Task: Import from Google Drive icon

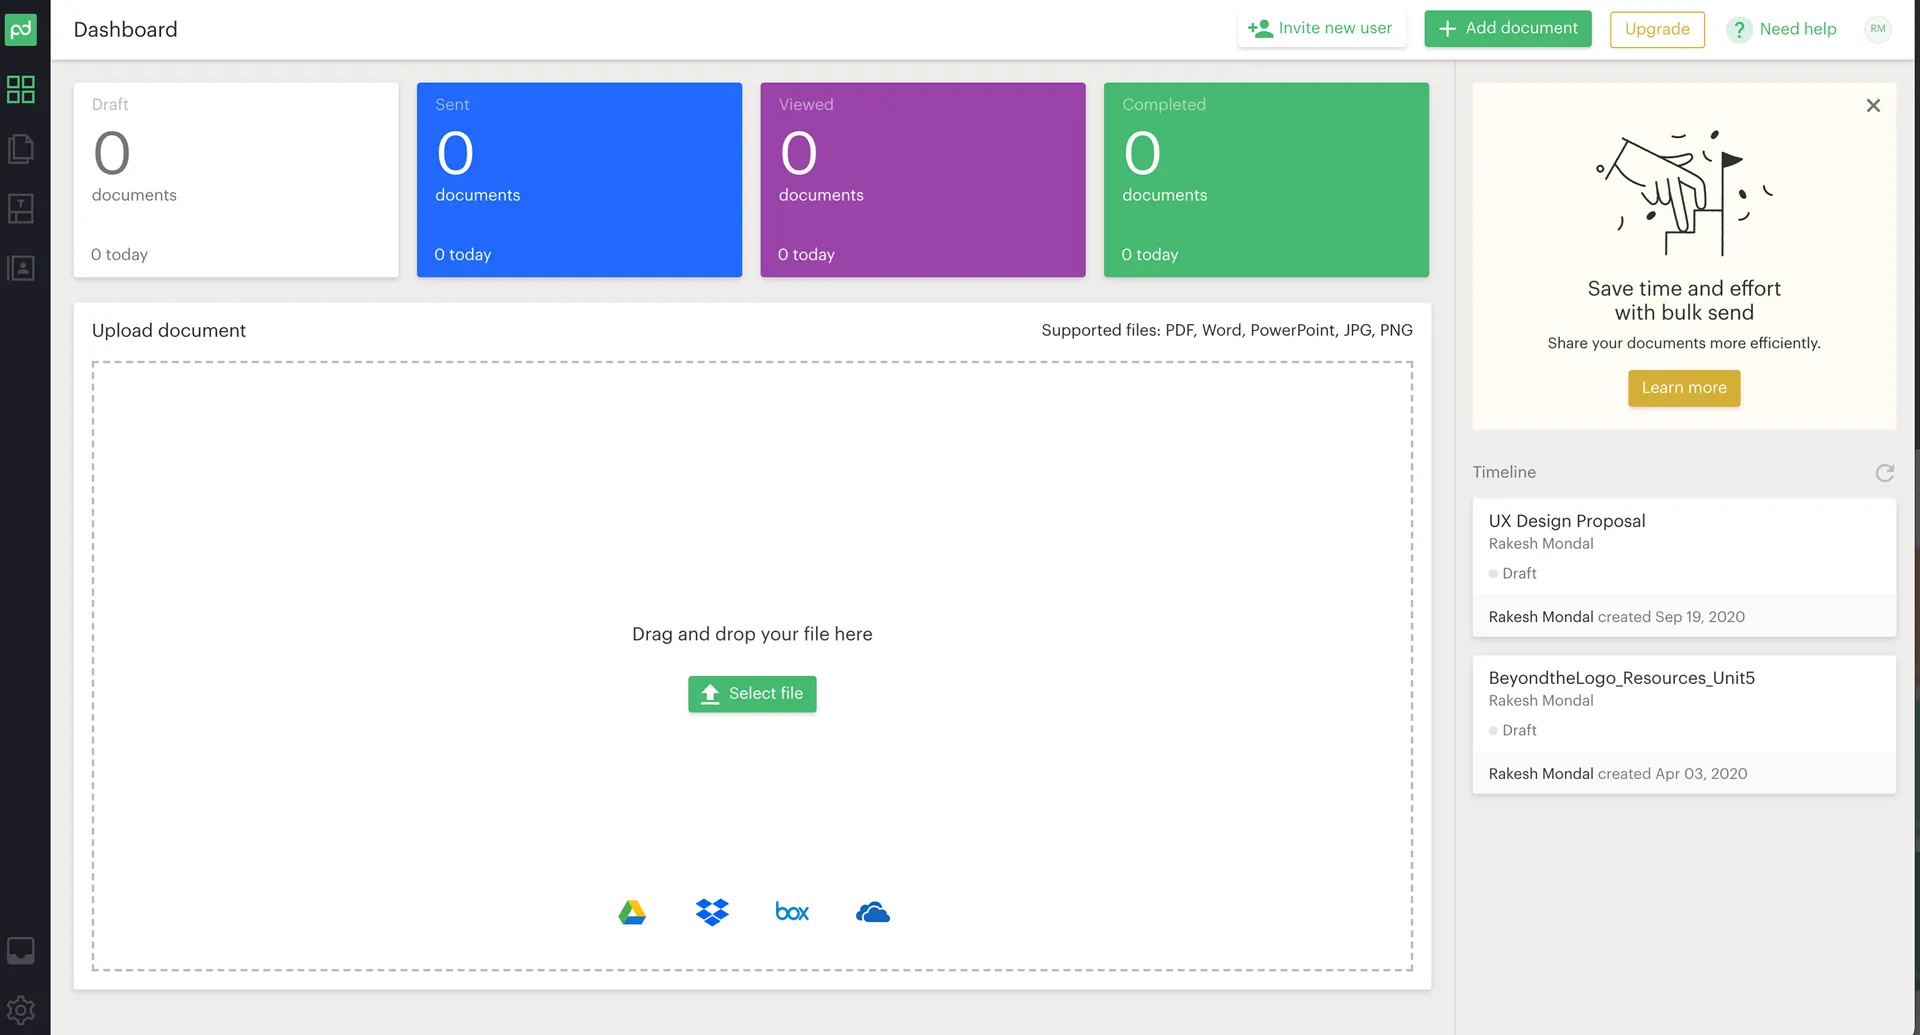Action: coord(632,912)
